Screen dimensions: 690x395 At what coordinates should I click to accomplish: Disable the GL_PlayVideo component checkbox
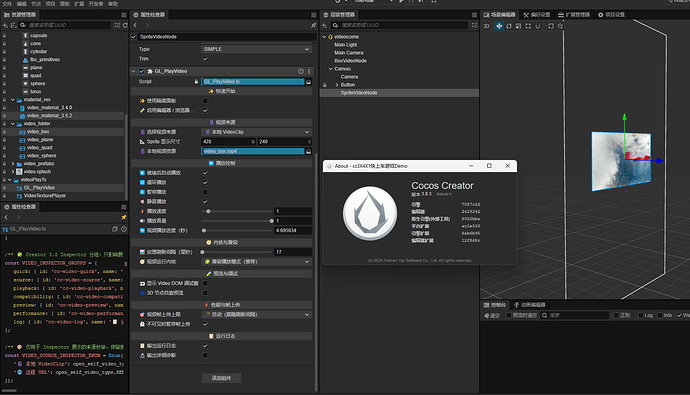pos(141,71)
